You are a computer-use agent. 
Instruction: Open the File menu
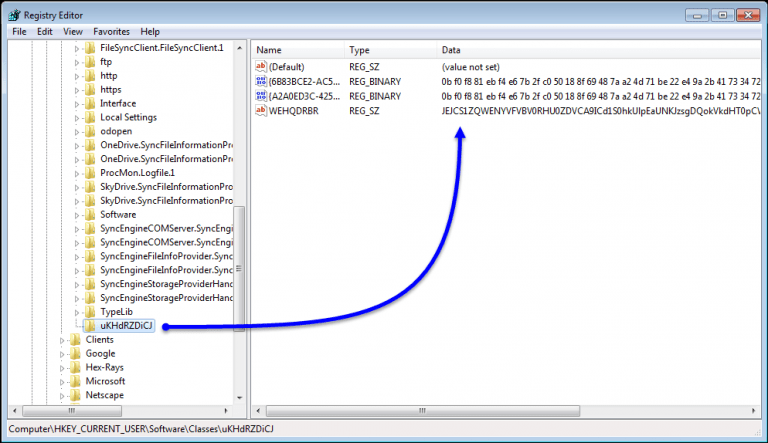click(x=19, y=32)
